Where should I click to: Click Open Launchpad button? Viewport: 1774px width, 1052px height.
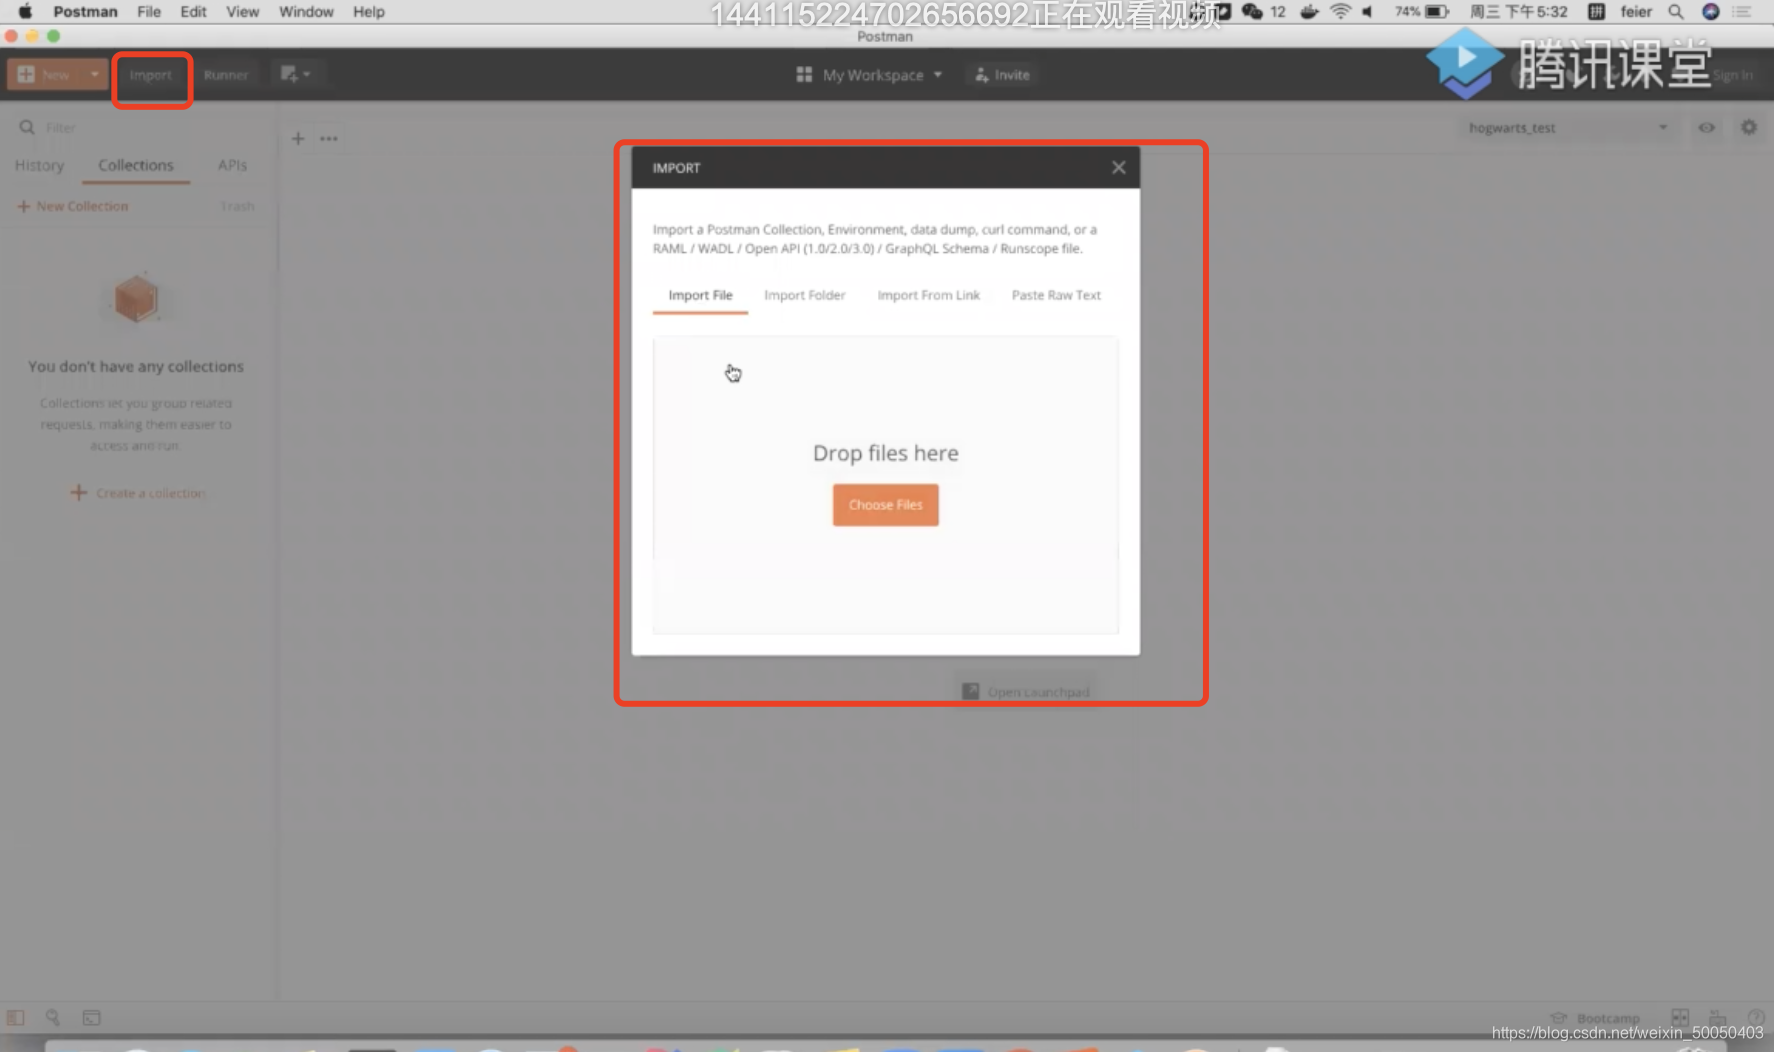point(1026,692)
